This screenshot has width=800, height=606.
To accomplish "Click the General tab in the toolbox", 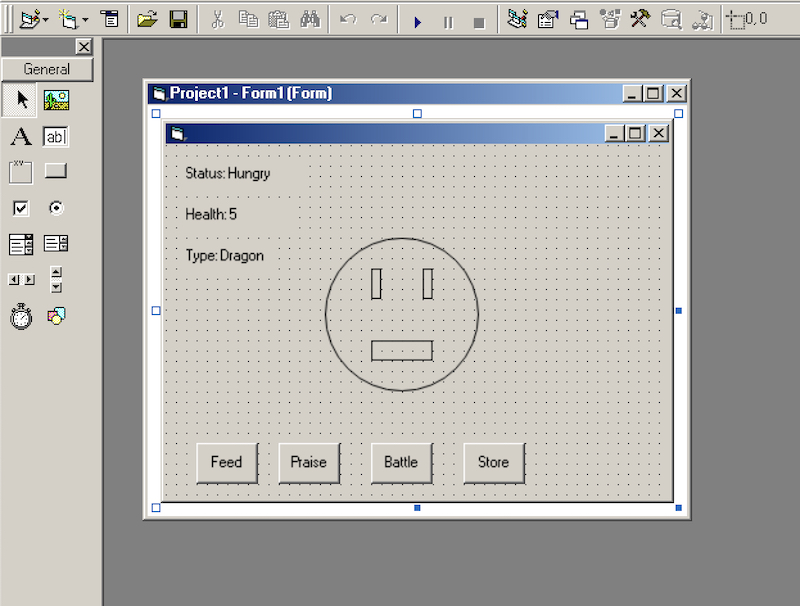I will click(47, 69).
